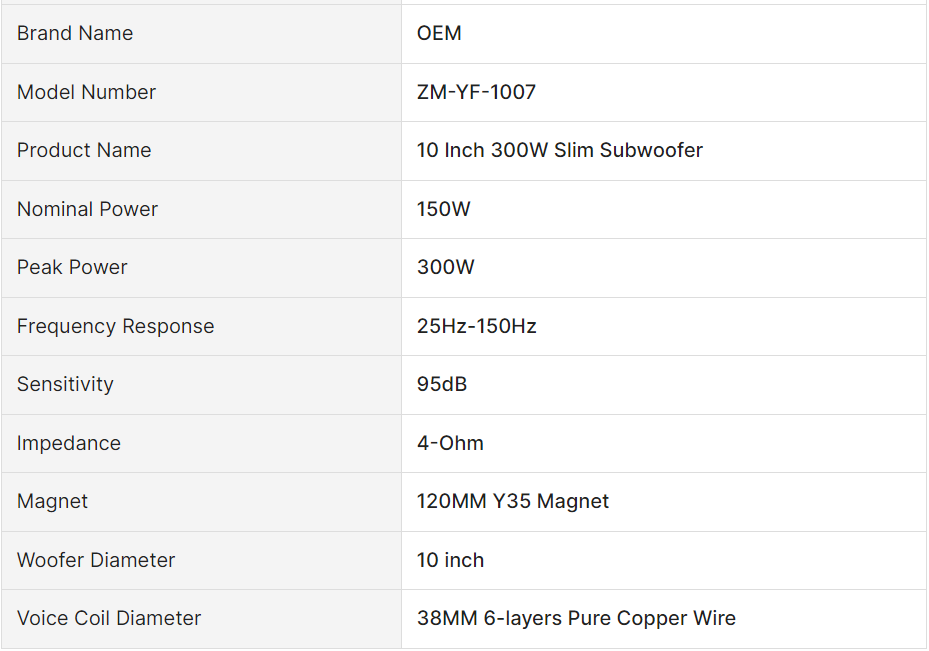The height and width of the screenshot is (651, 929).
Task: Click the Product Name label
Action: [84, 150]
